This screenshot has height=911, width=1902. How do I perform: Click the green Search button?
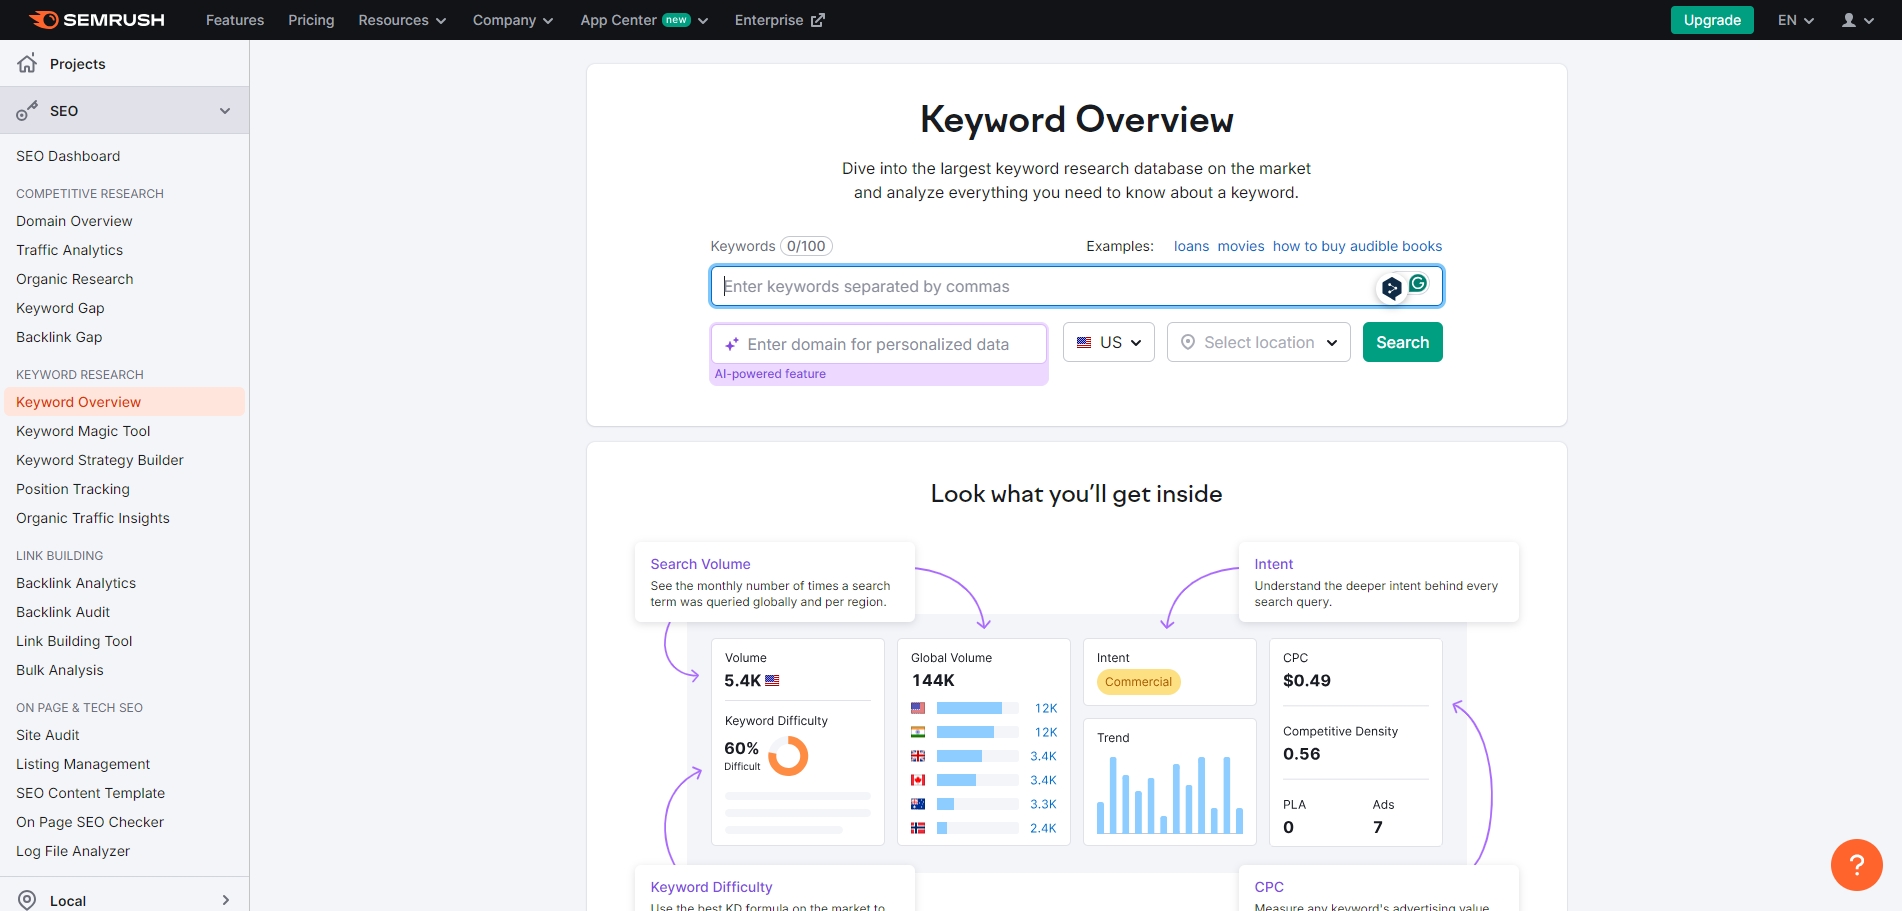[x=1402, y=342]
